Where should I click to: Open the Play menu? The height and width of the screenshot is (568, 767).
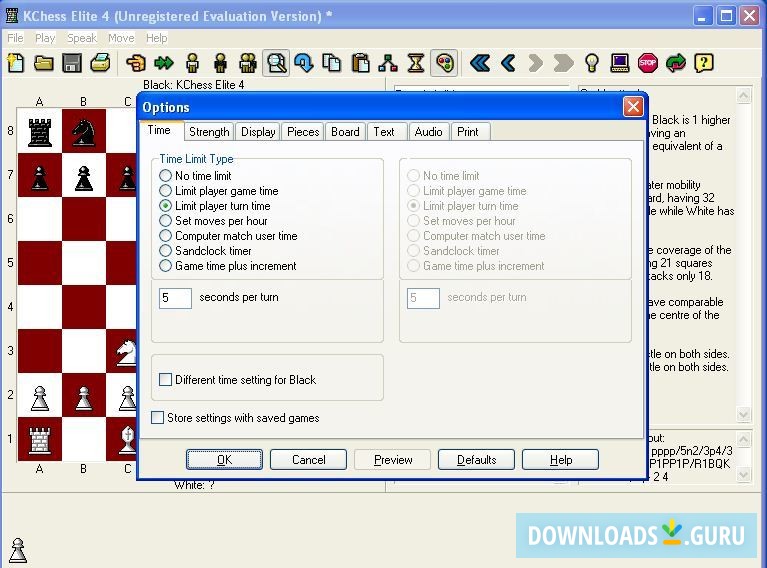point(45,38)
